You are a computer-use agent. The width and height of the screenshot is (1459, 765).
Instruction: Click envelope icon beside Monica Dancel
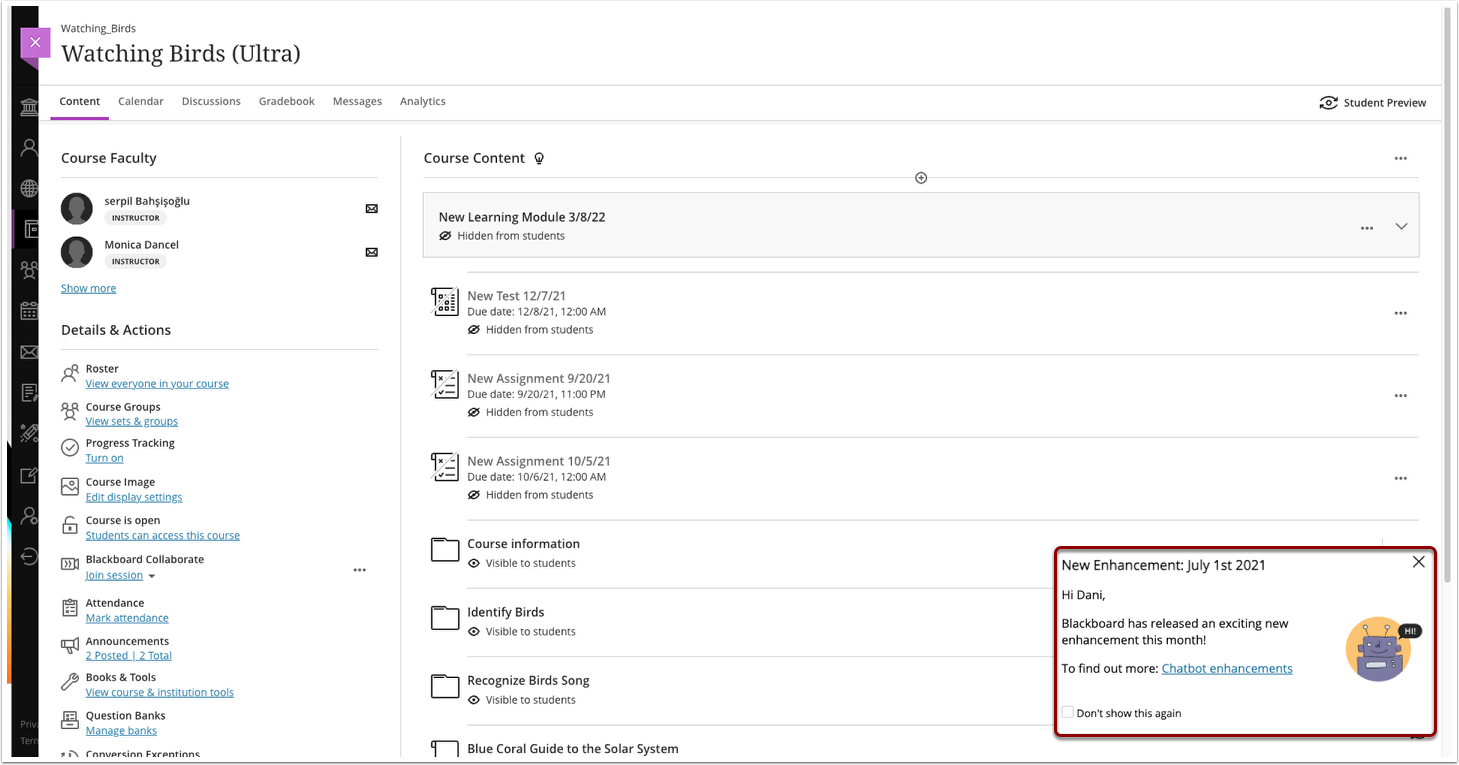click(372, 252)
